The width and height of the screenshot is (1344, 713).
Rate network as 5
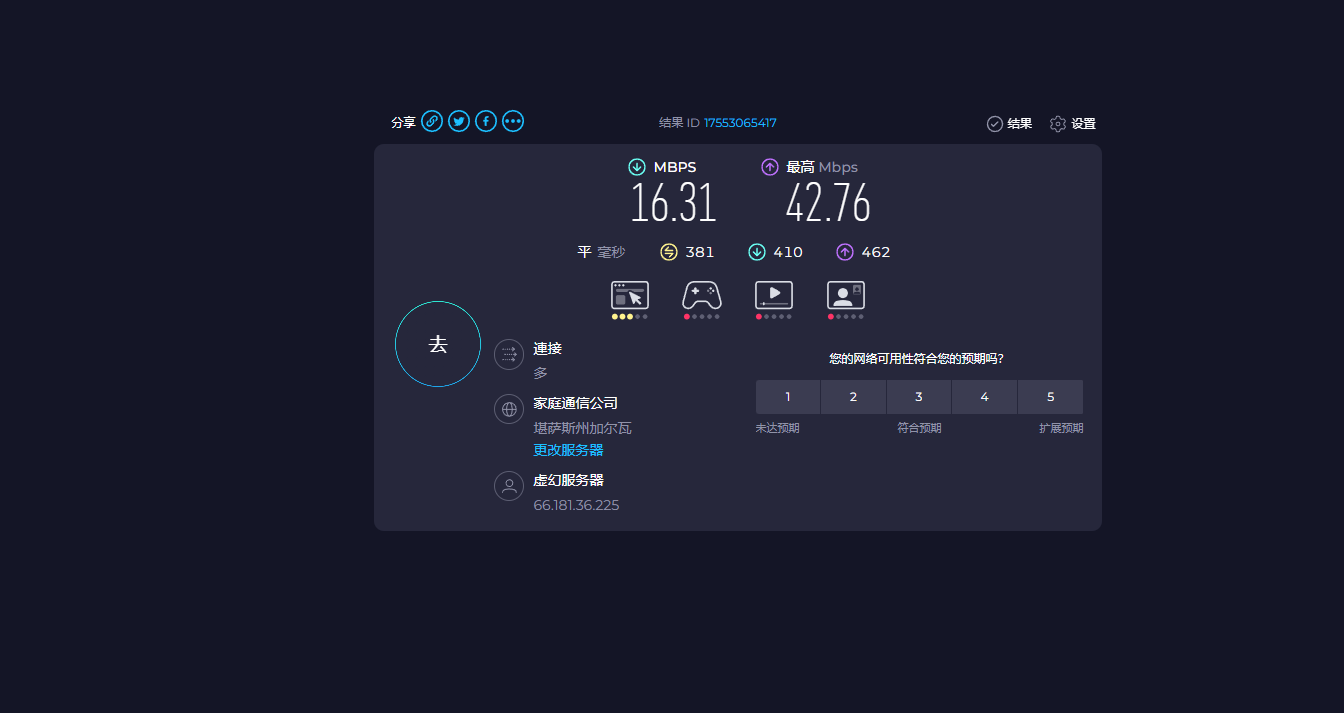[1050, 397]
